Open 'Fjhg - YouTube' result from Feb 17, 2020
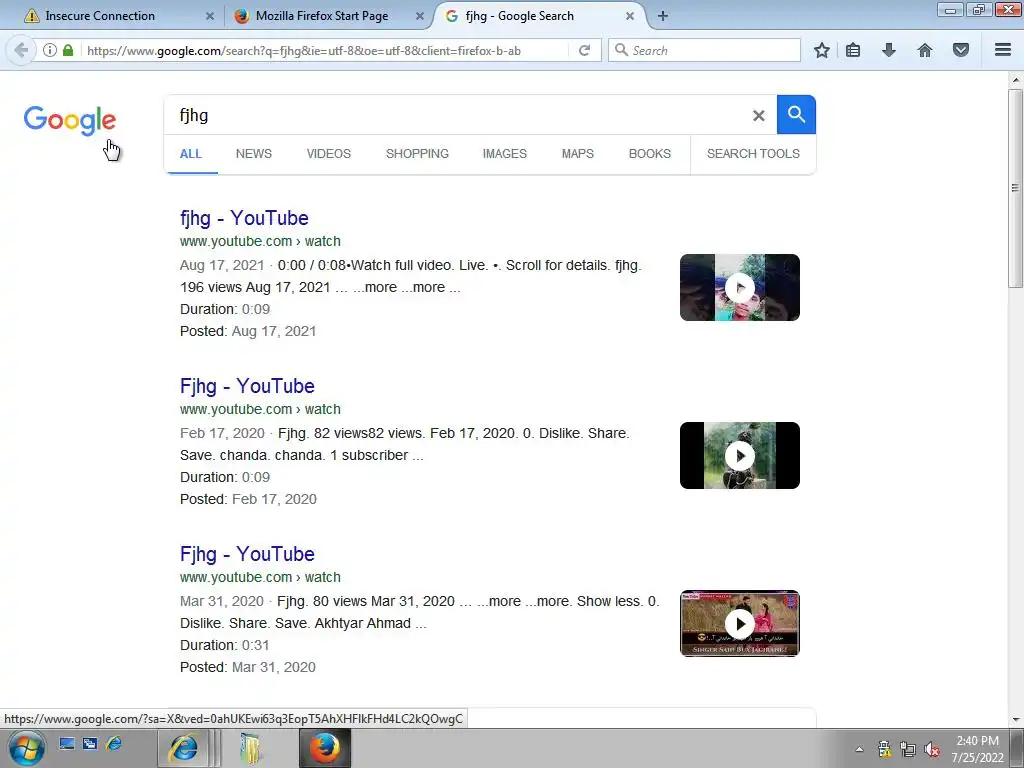Viewport: 1024px width, 768px height. (x=247, y=386)
